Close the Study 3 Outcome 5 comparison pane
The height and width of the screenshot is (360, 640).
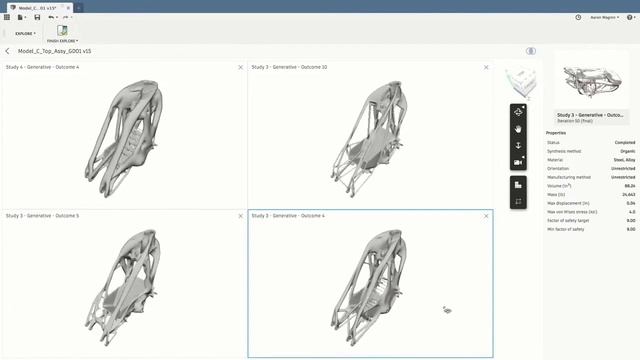tap(240, 216)
